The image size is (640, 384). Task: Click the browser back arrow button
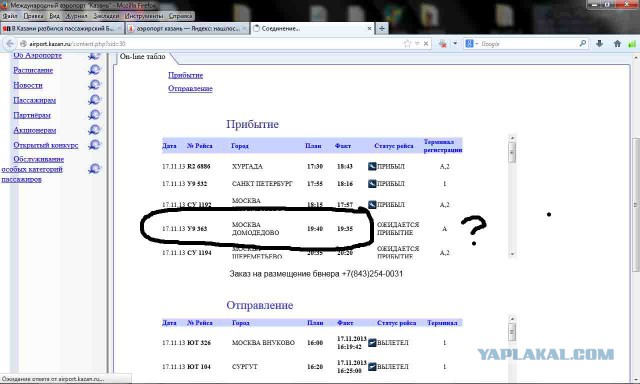[10, 44]
